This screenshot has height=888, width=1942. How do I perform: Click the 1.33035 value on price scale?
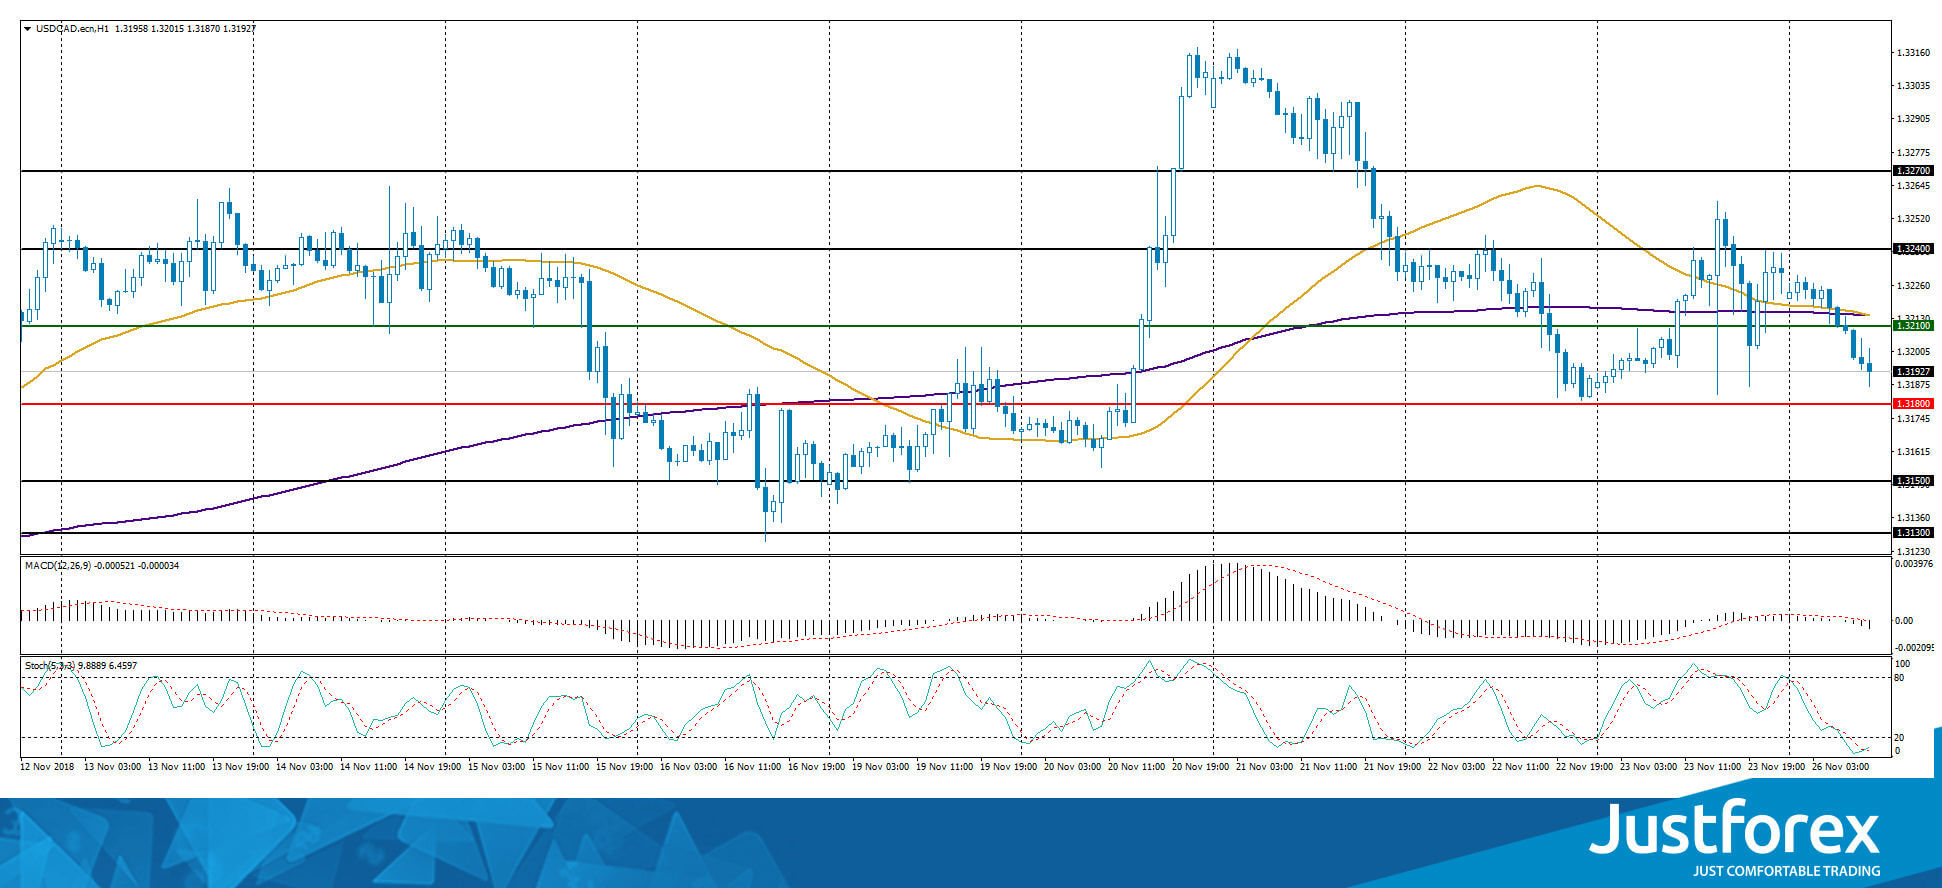1913,86
